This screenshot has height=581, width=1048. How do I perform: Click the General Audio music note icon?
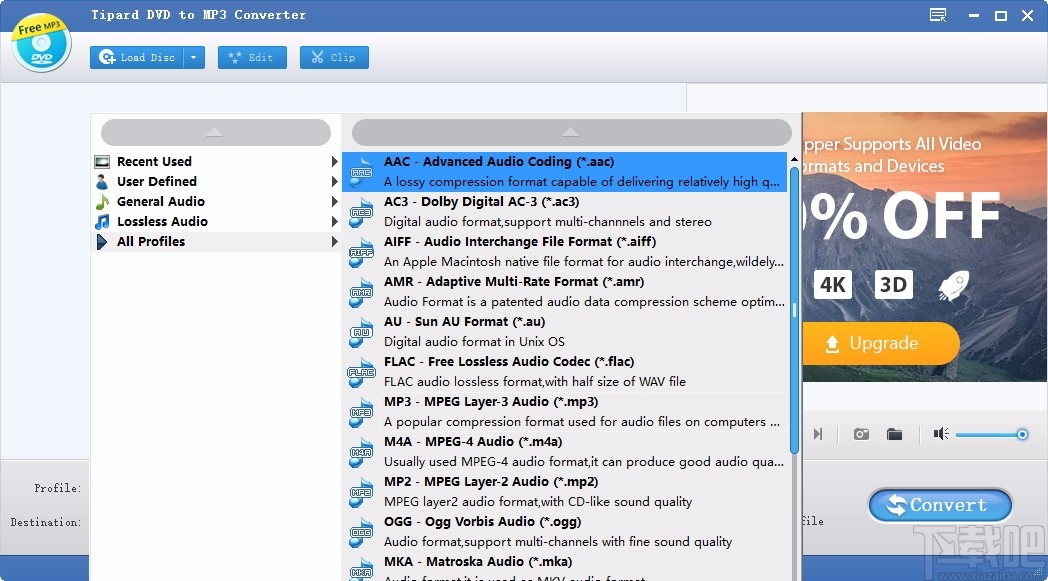coord(103,201)
